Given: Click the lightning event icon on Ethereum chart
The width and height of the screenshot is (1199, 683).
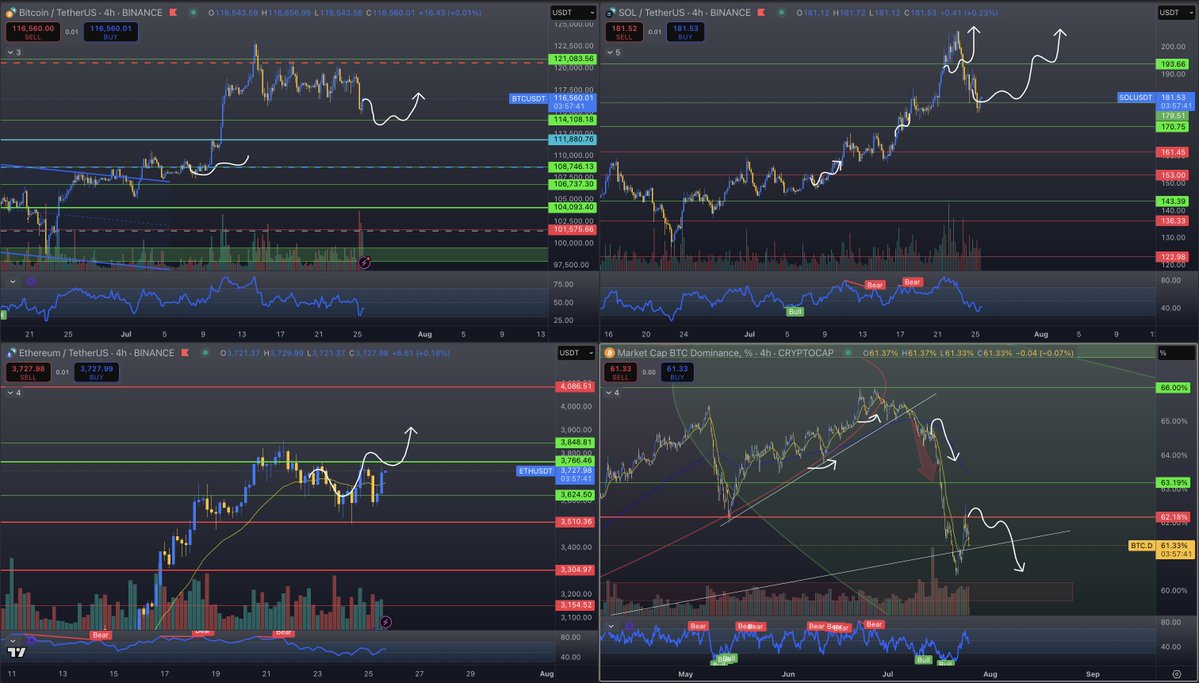Looking at the screenshot, I should [385, 622].
